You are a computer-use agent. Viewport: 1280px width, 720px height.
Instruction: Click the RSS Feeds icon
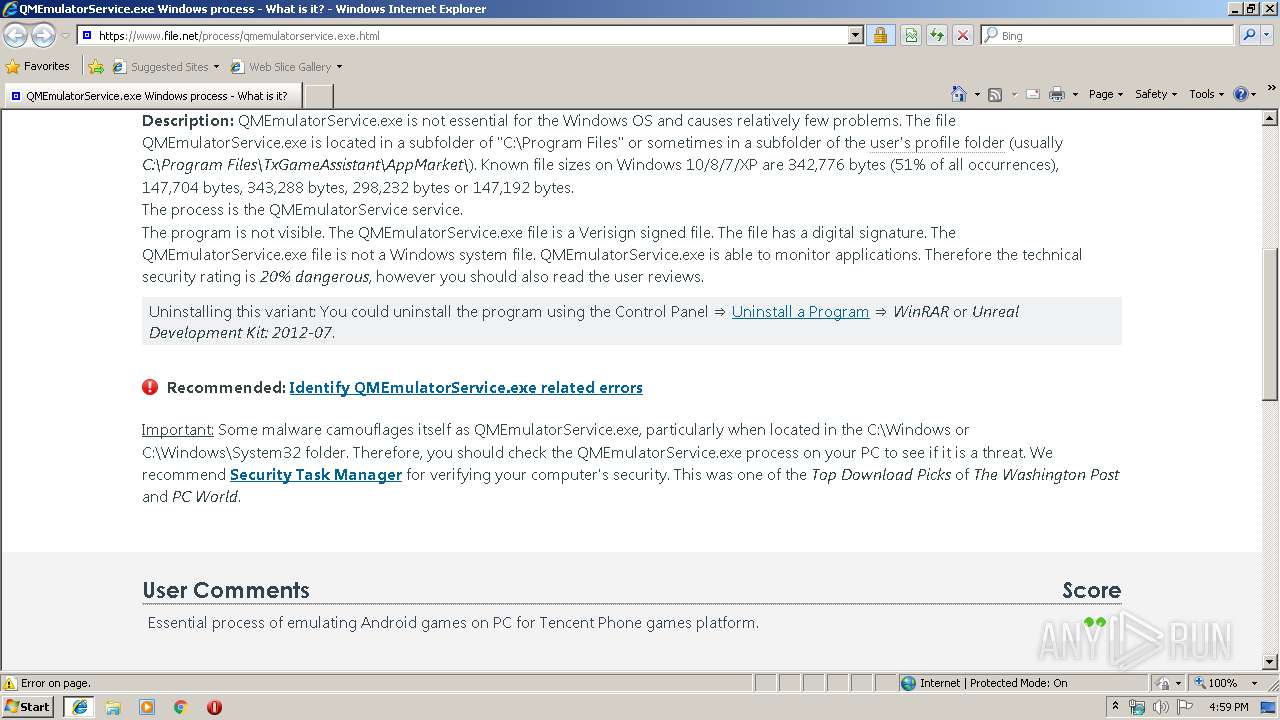[x=995, y=94]
